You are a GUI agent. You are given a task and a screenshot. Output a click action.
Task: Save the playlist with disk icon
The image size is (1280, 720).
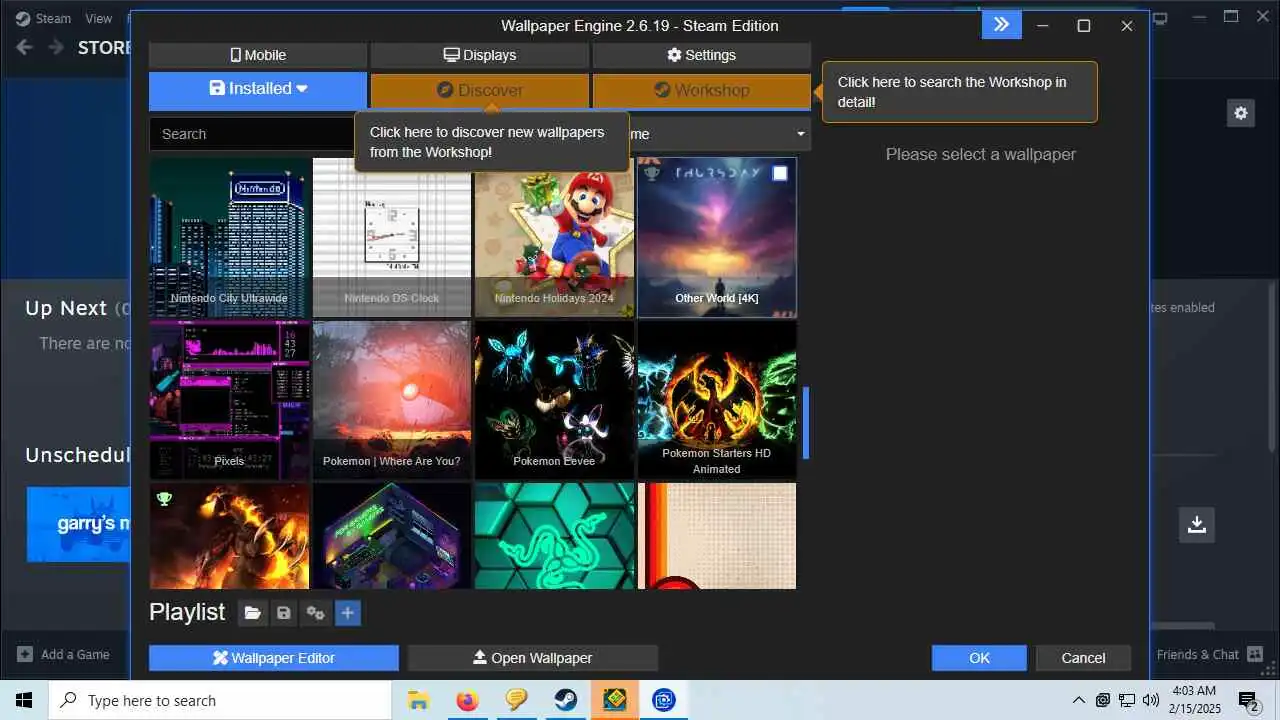284,613
